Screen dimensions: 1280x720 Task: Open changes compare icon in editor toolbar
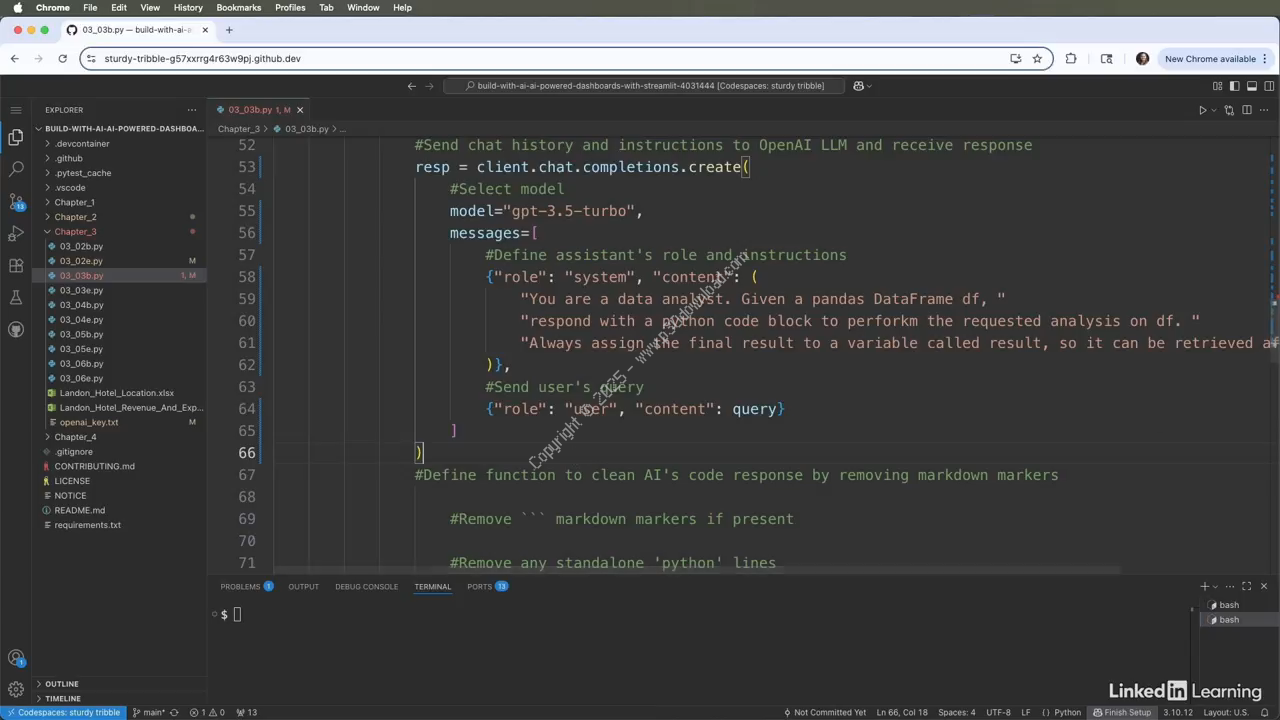pos(1229,110)
